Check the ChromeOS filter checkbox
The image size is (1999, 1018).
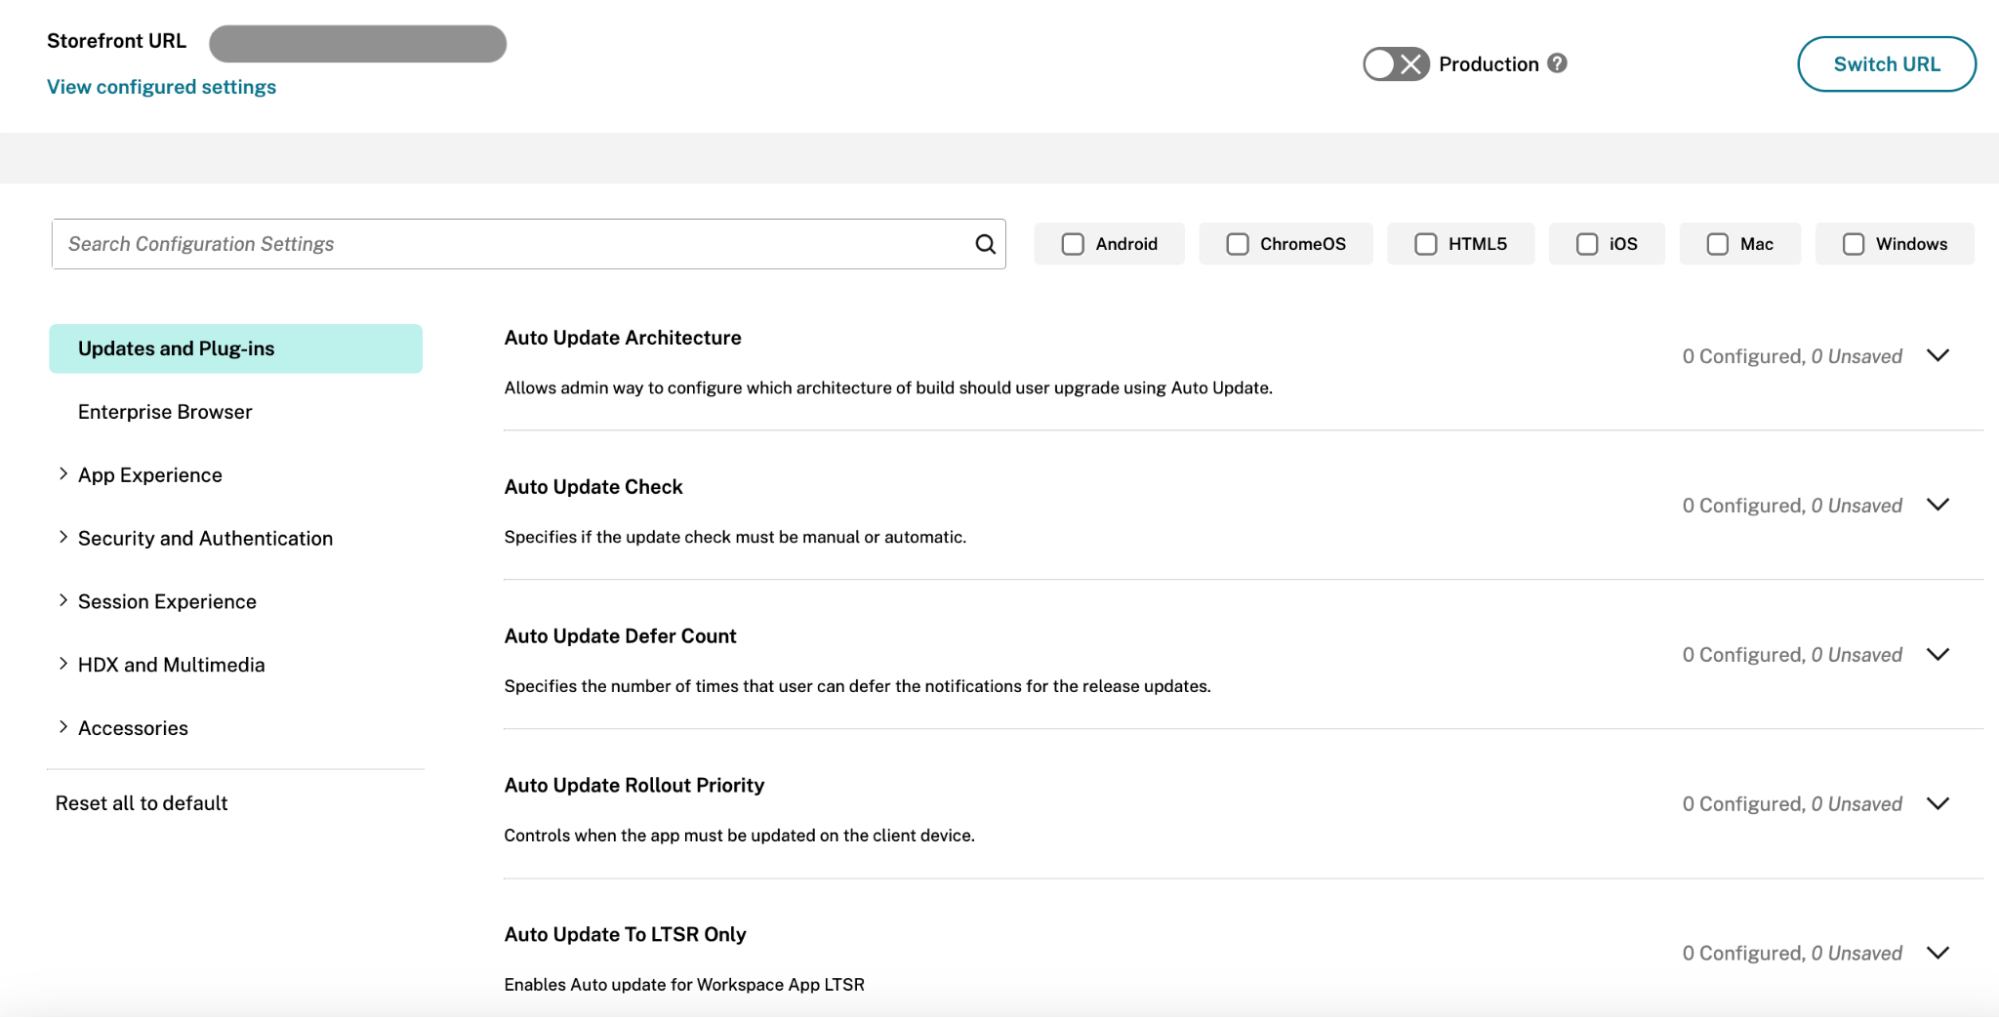(x=1237, y=244)
